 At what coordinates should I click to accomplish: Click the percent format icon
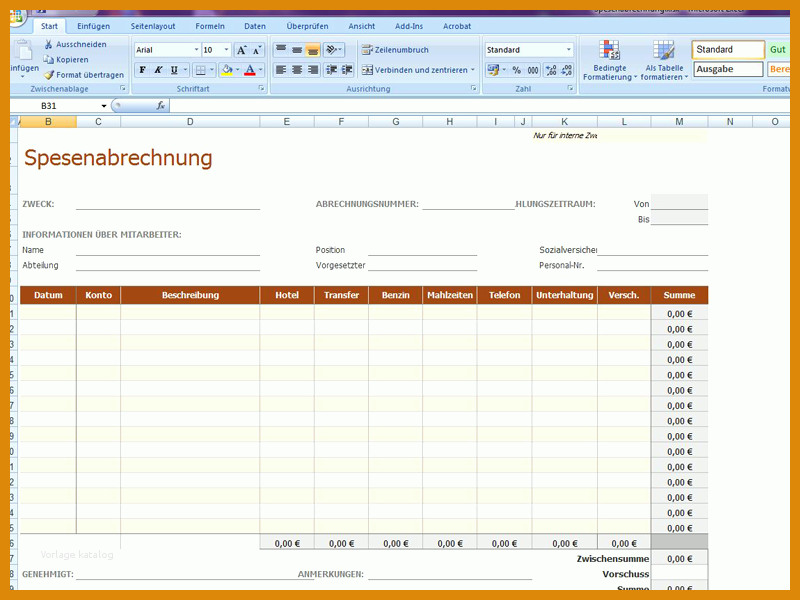(x=517, y=70)
